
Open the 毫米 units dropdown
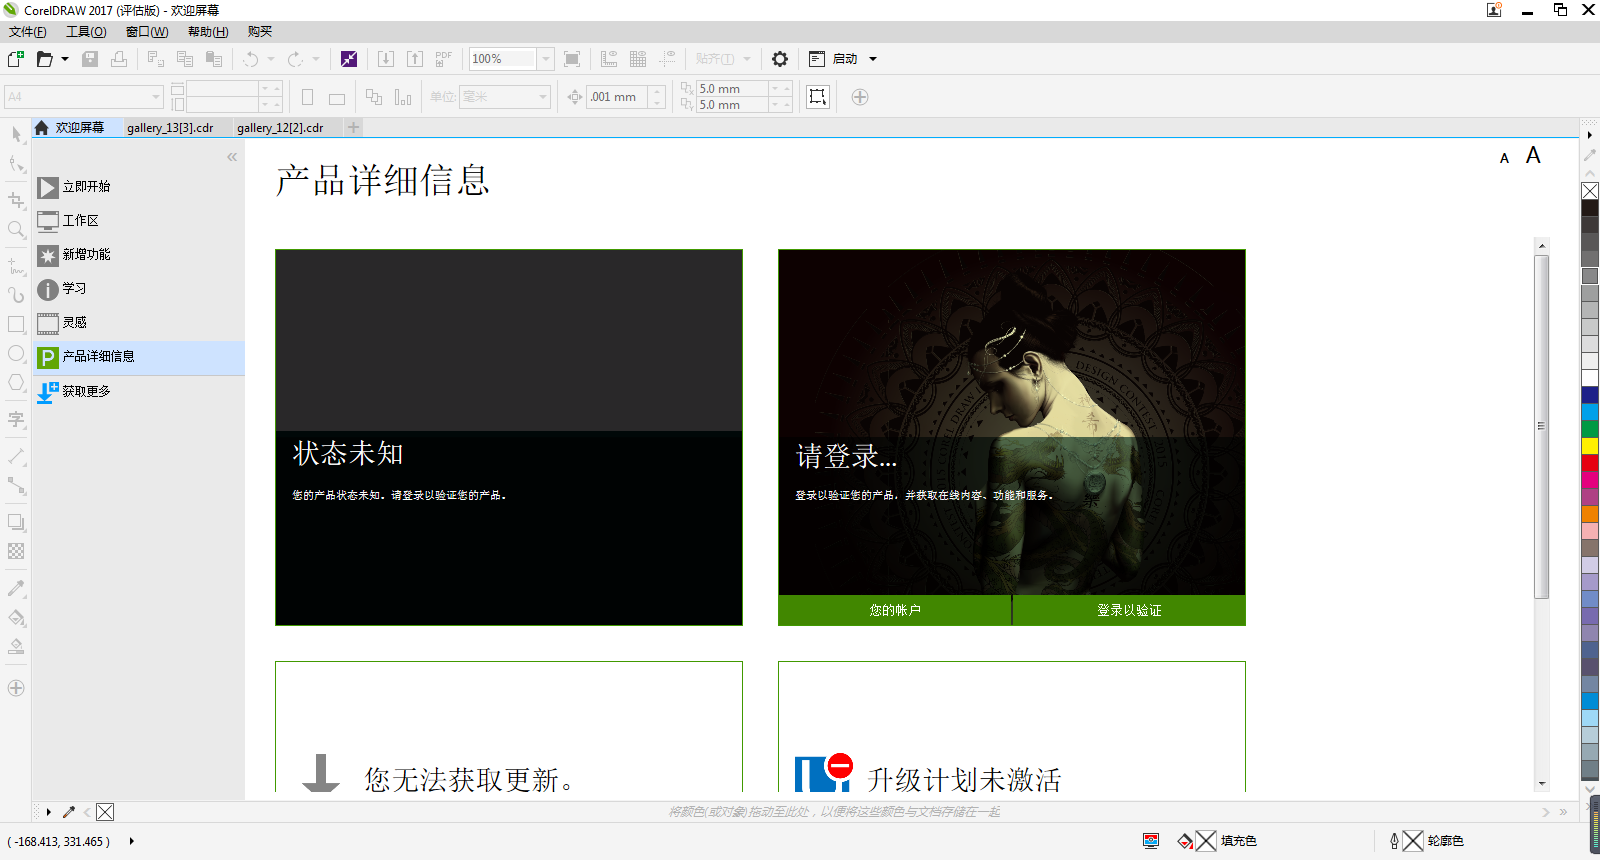pyautogui.click(x=543, y=97)
